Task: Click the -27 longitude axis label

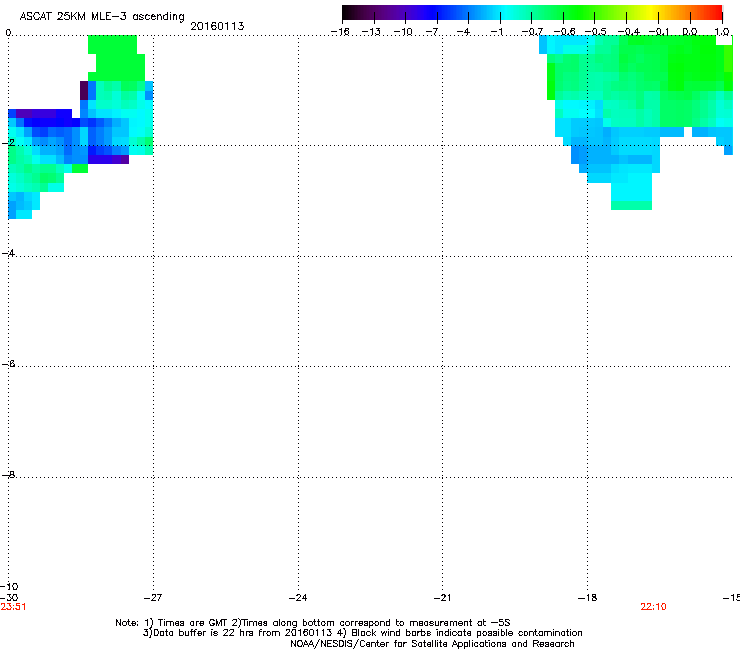Action: coord(153,598)
